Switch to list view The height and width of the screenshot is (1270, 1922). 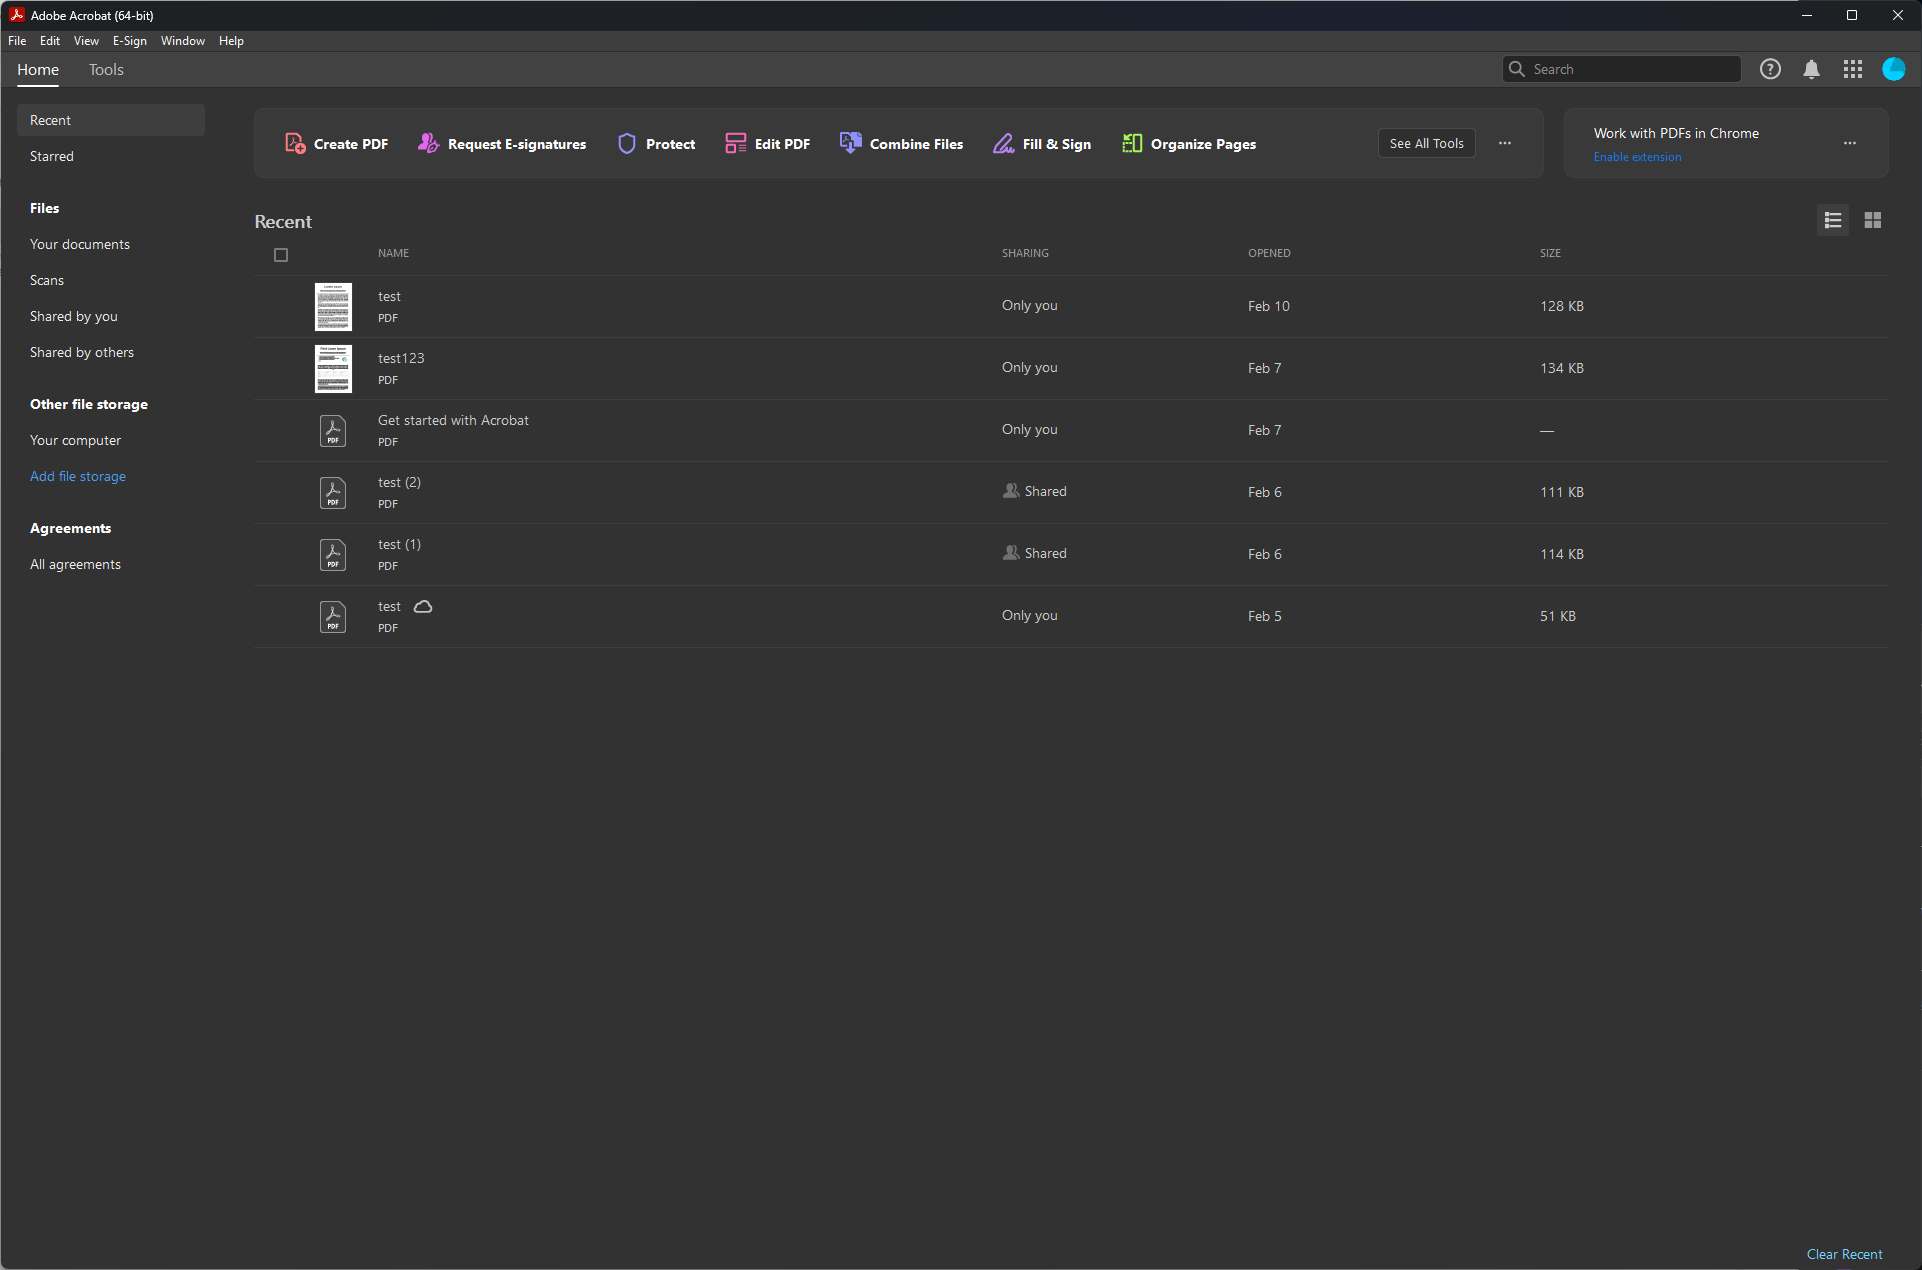[1833, 220]
